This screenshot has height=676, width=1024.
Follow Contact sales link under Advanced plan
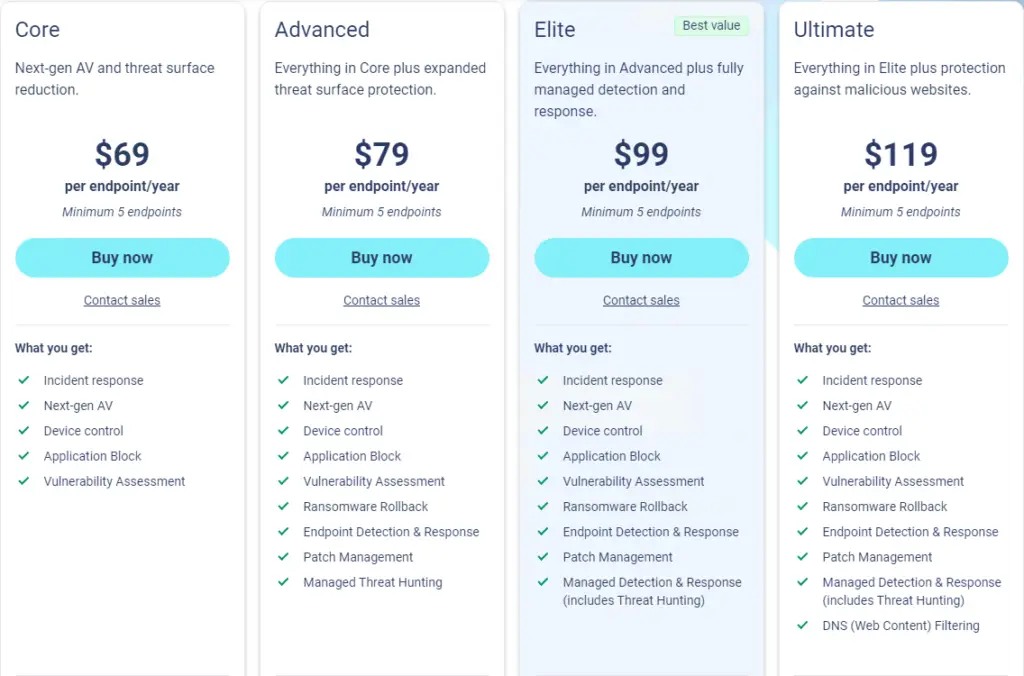tap(381, 300)
